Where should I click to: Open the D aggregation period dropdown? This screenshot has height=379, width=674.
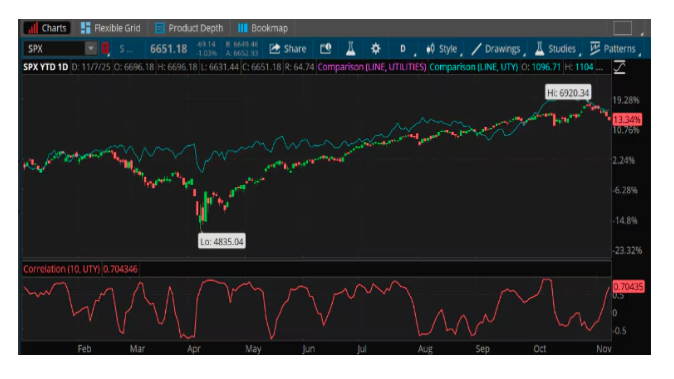pos(403,49)
